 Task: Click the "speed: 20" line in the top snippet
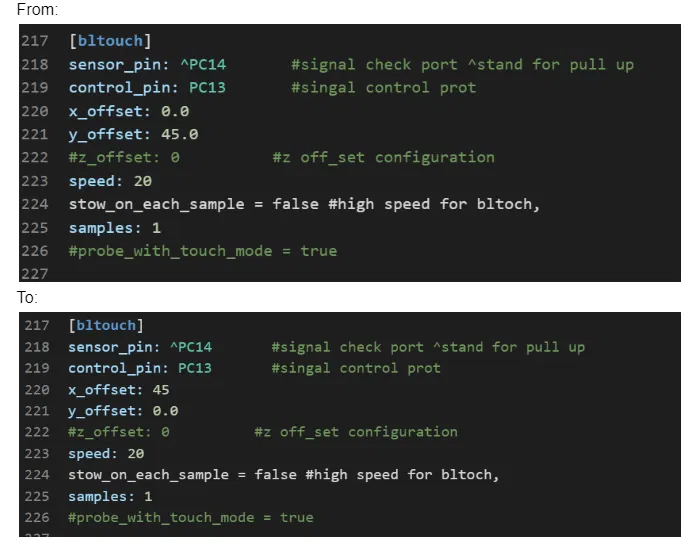point(110,181)
